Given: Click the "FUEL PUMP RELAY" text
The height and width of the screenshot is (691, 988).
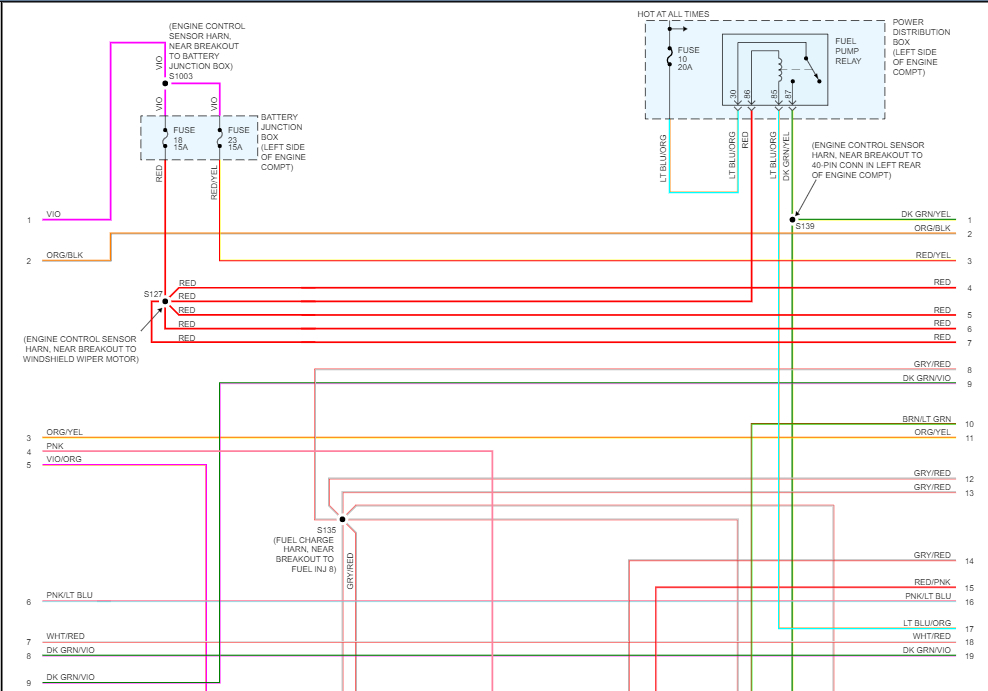Looking at the screenshot, I should click(x=848, y=51).
